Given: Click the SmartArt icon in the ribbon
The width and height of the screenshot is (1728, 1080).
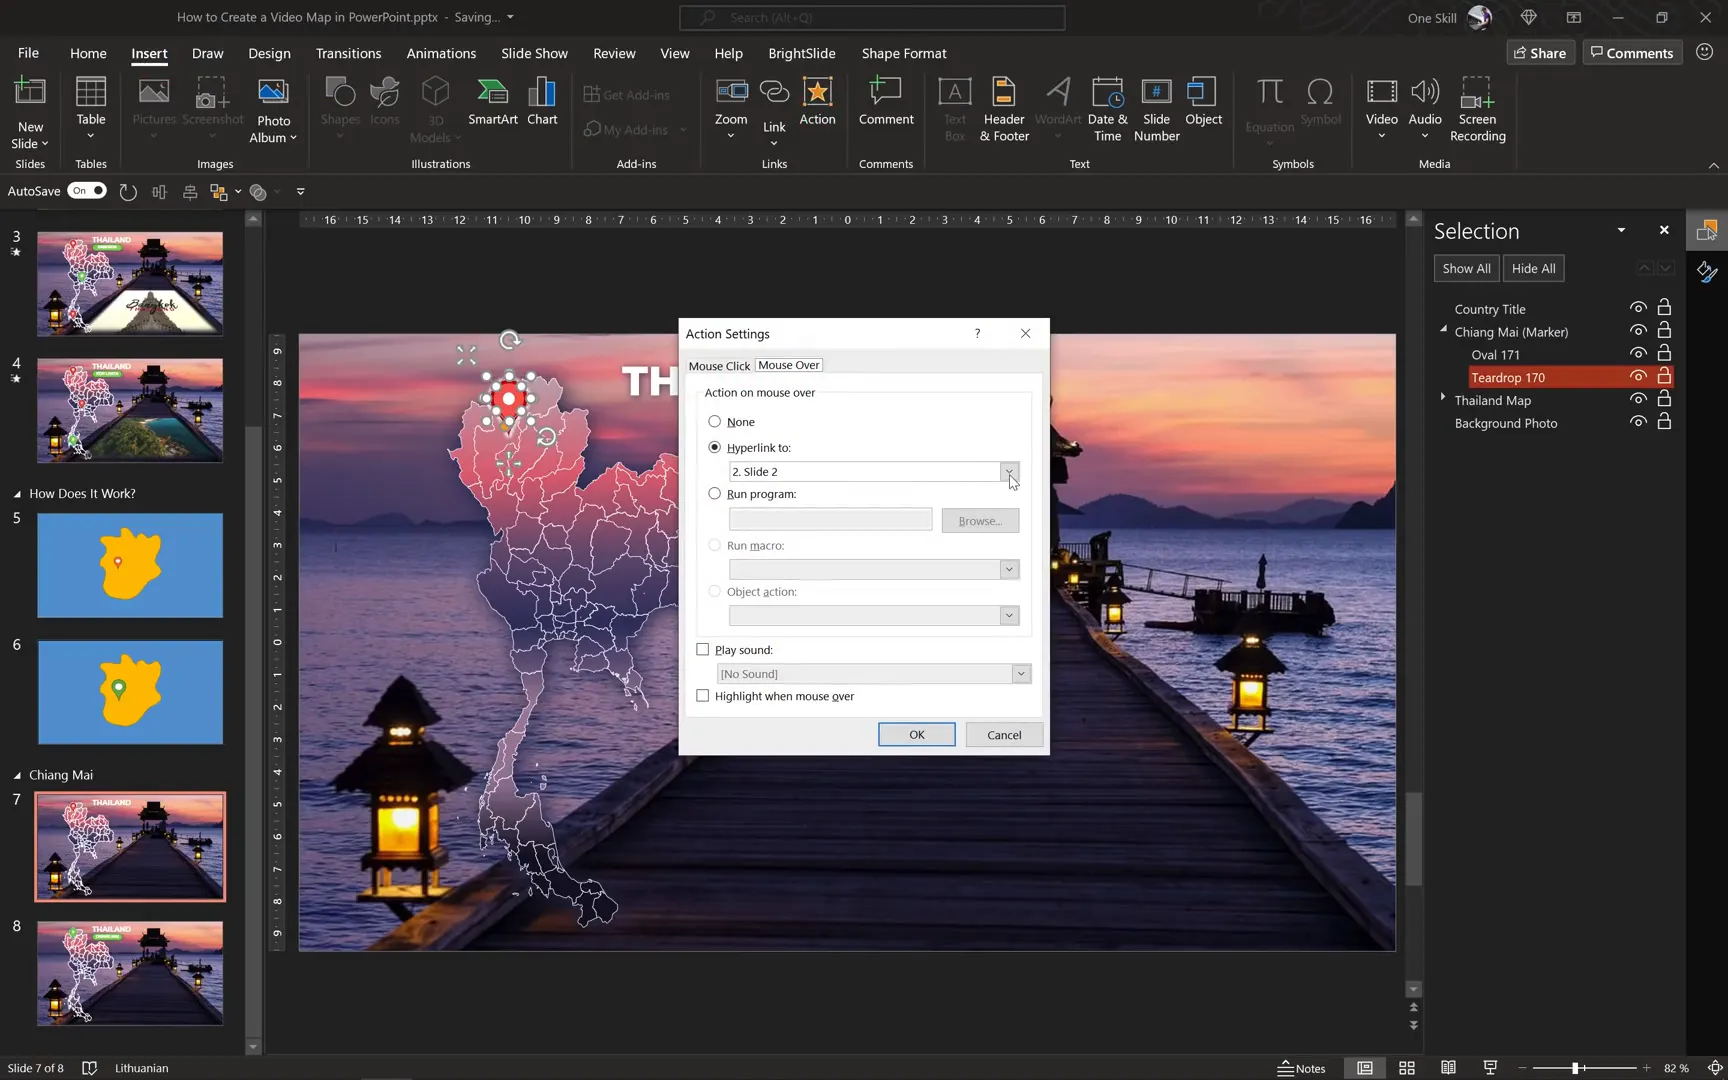Looking at the screenshot, I should point(492,102).
